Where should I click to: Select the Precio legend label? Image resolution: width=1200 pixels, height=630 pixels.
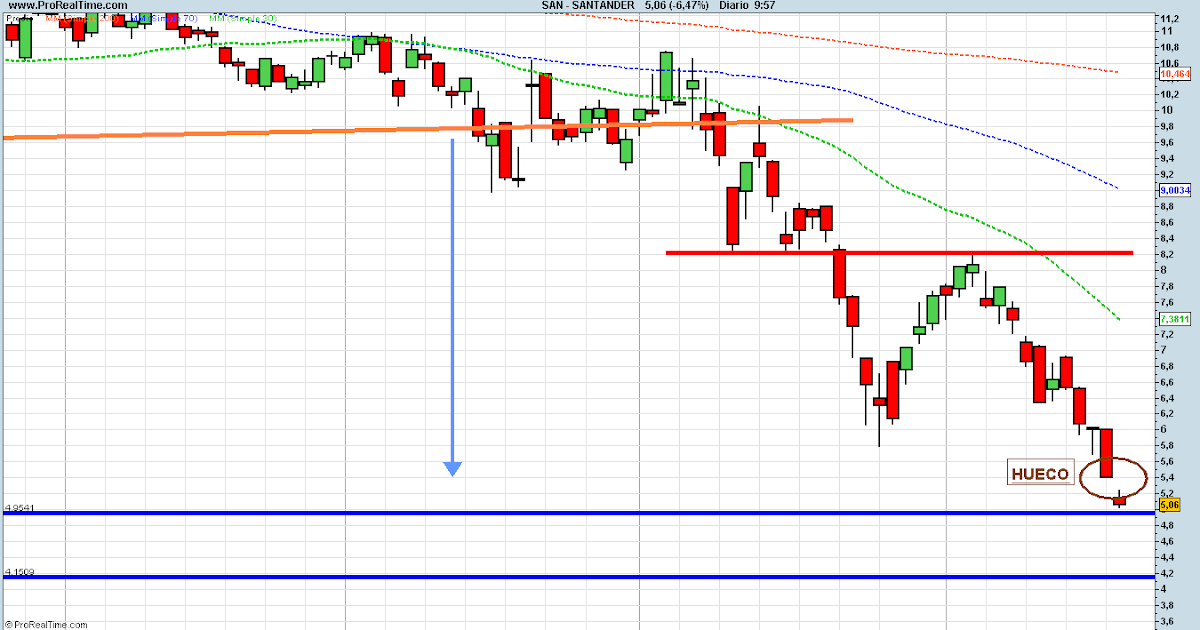click(x=19, y=18)
